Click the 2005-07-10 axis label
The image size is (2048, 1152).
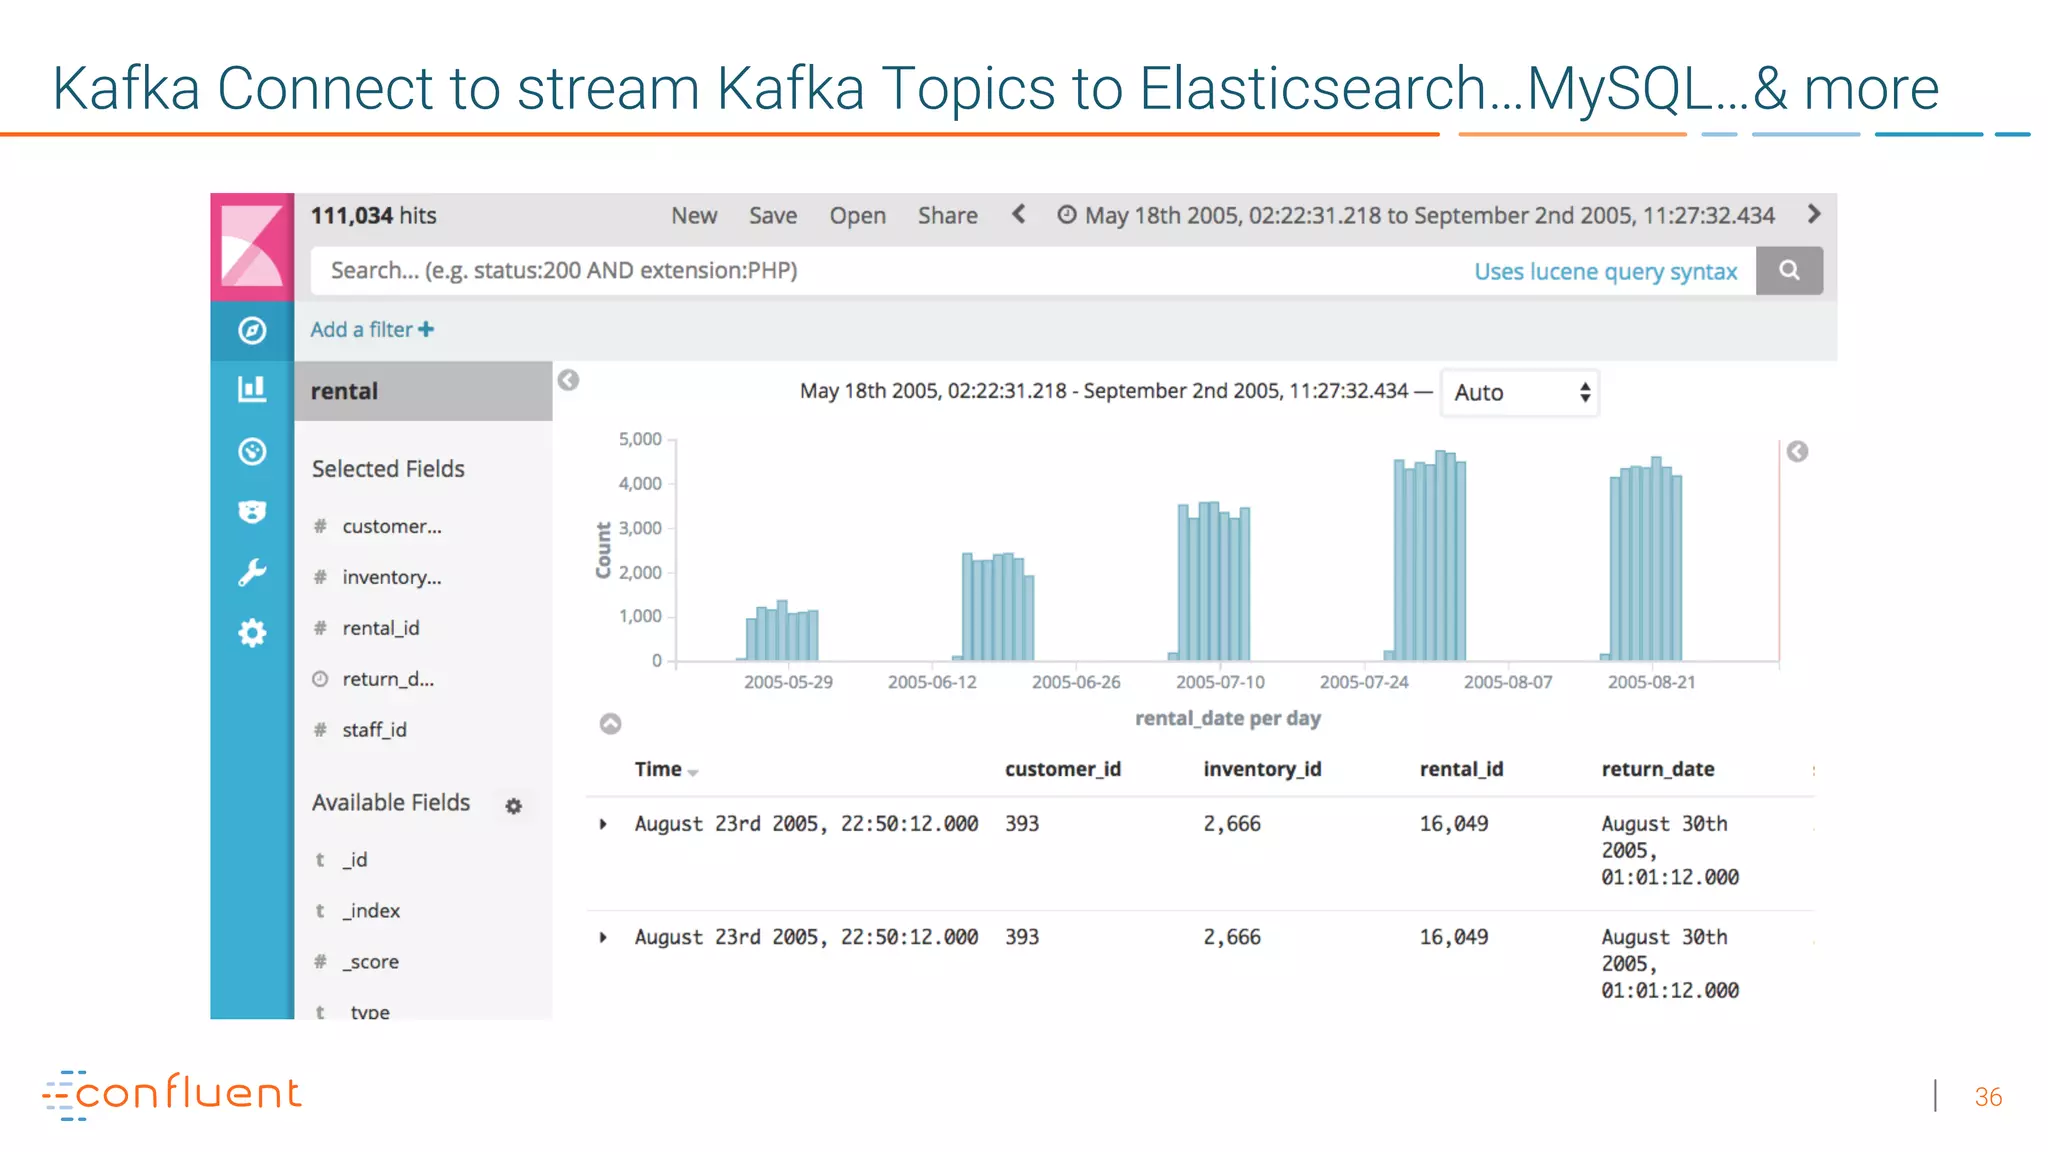(x=1220, y=682)
